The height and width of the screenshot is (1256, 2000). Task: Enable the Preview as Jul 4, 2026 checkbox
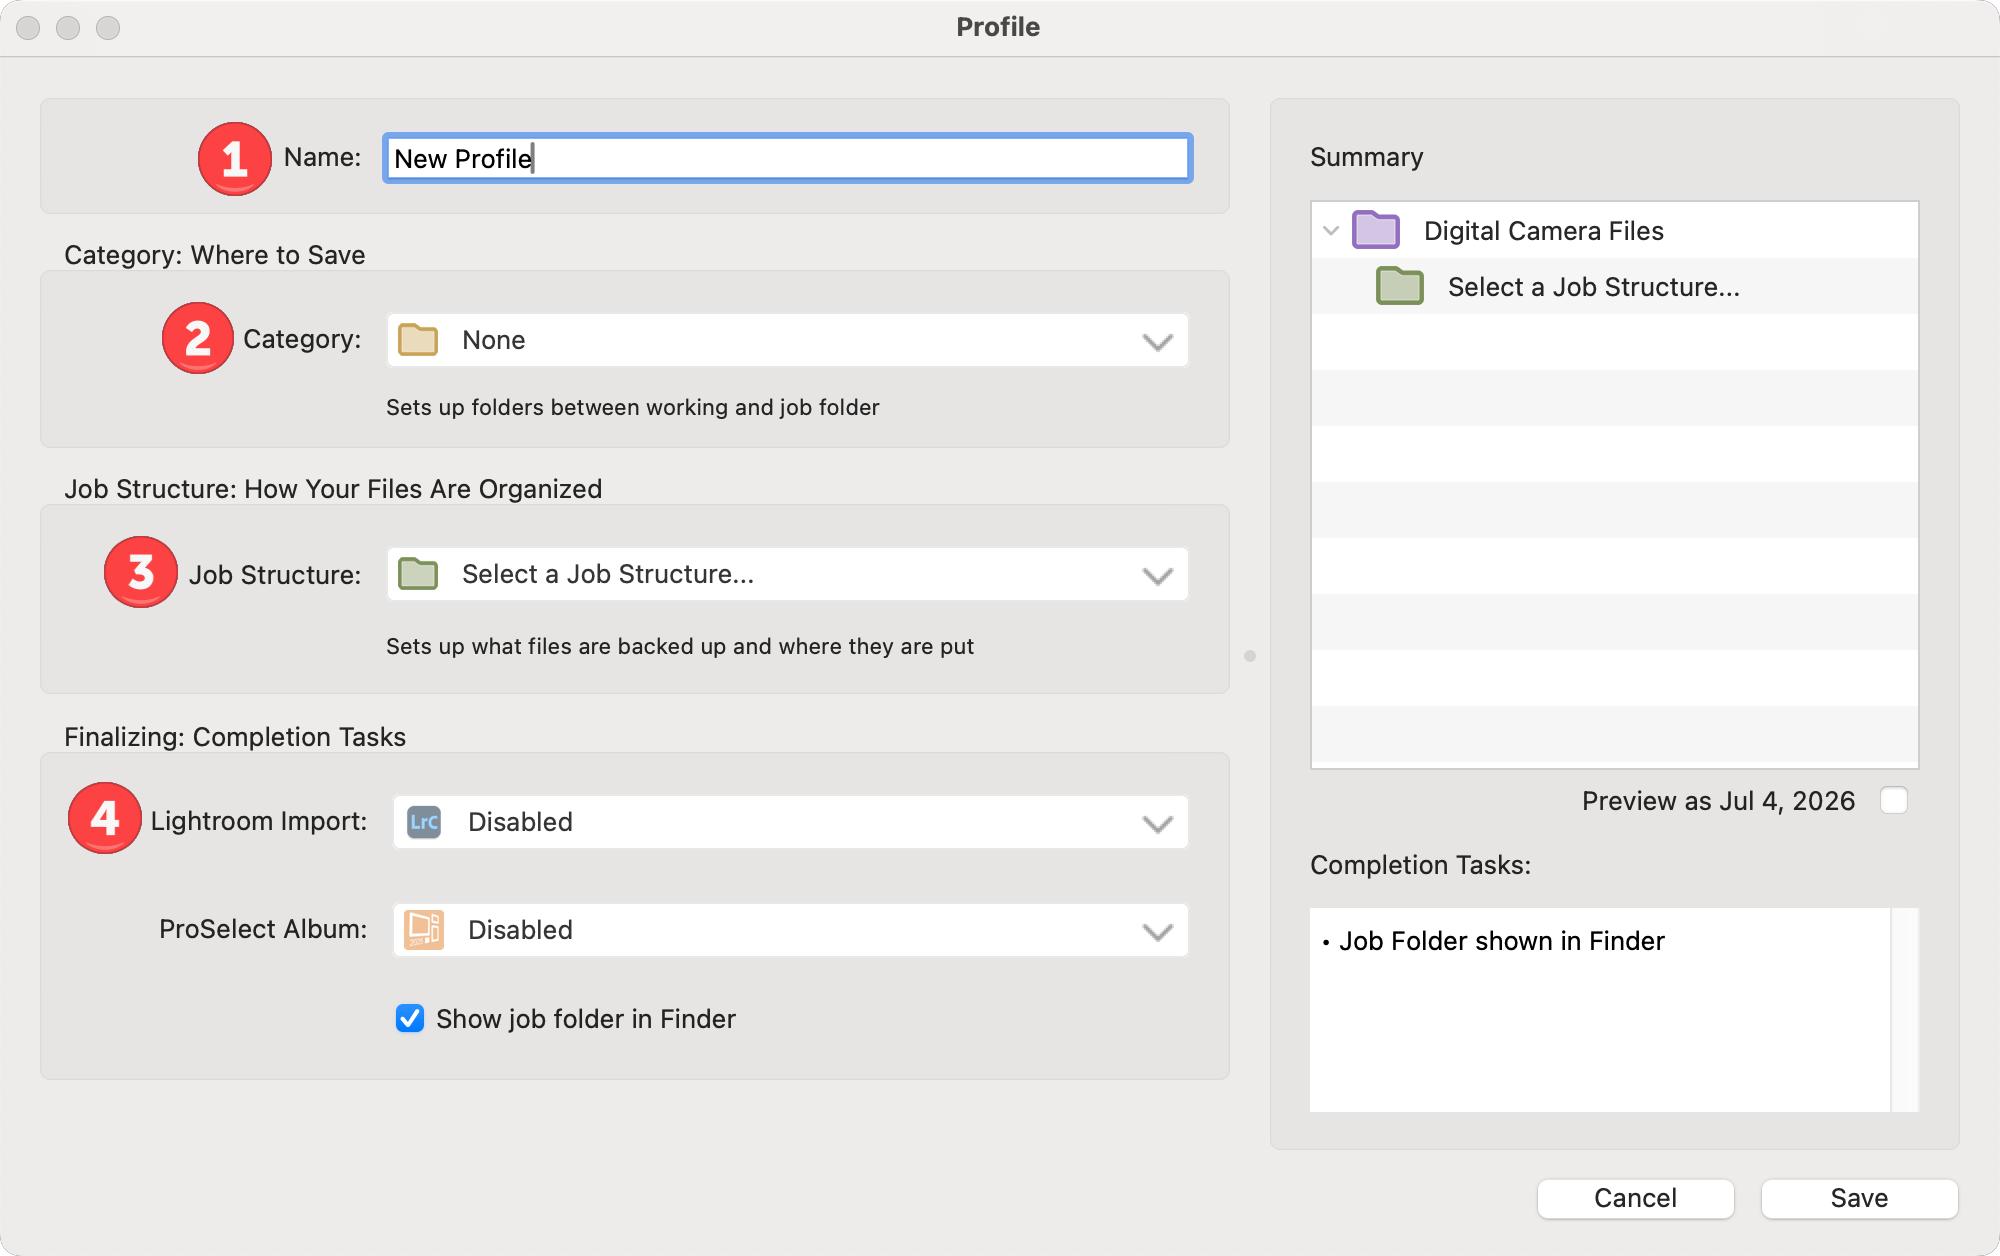pyautogui.click(x=1893, y=801)
